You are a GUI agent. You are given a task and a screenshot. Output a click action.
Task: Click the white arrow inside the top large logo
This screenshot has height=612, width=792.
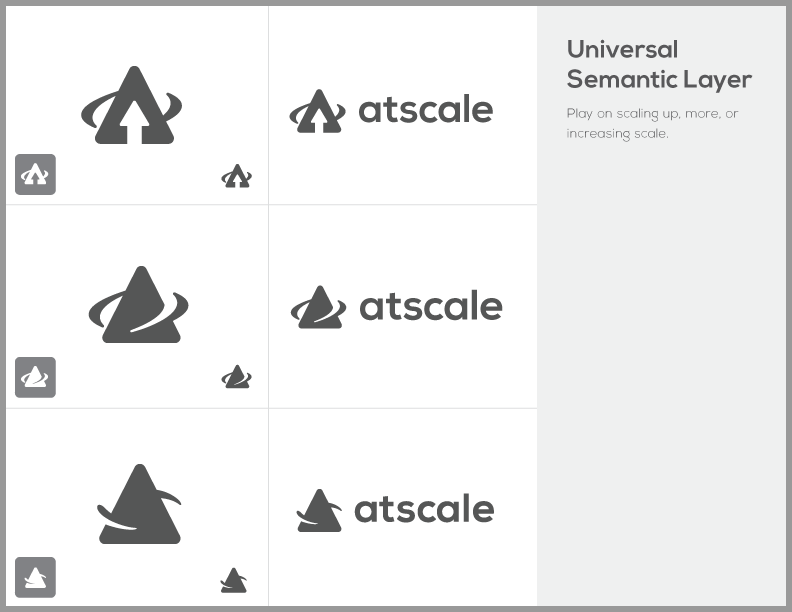pos(134,122)
